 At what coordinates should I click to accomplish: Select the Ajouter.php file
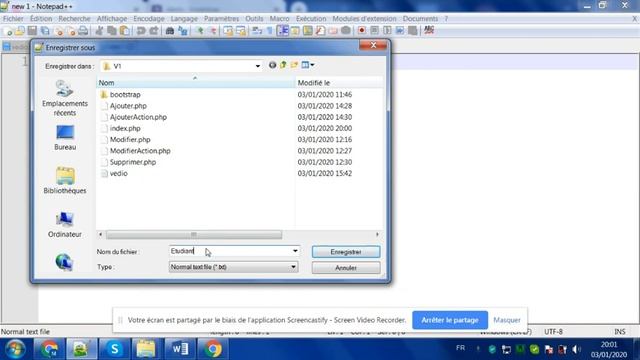click(128, 106)
